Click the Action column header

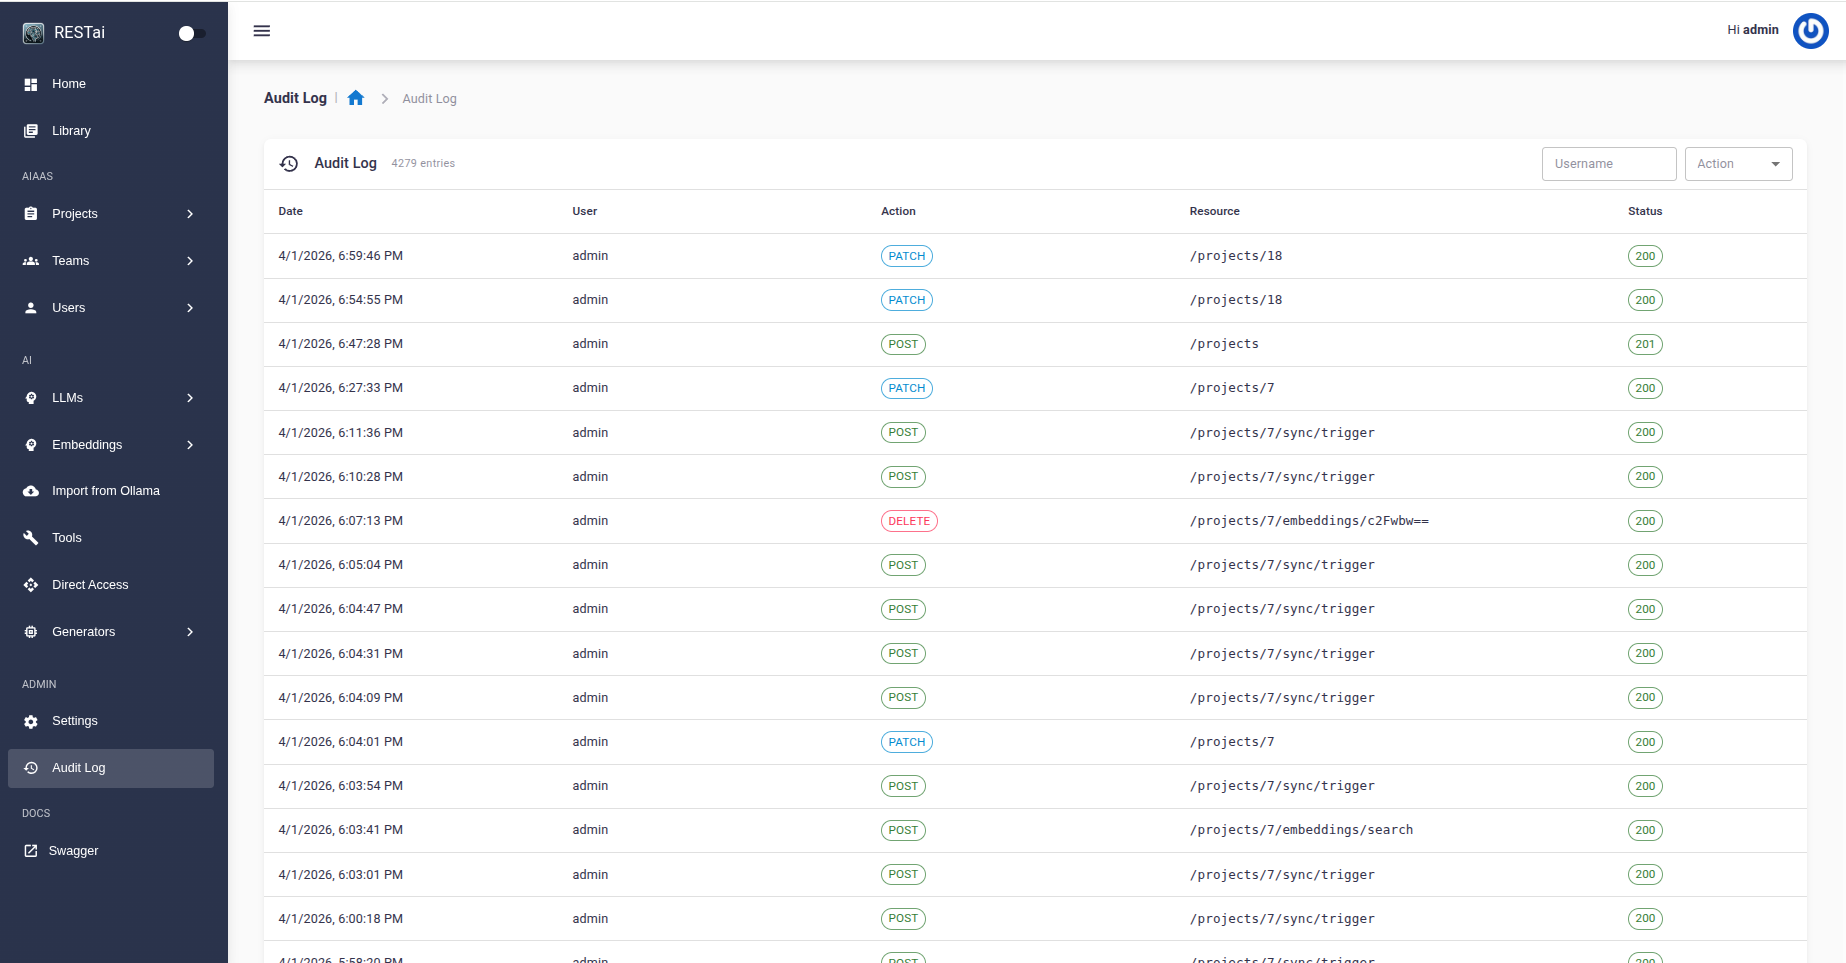click(x=898, y=211)
